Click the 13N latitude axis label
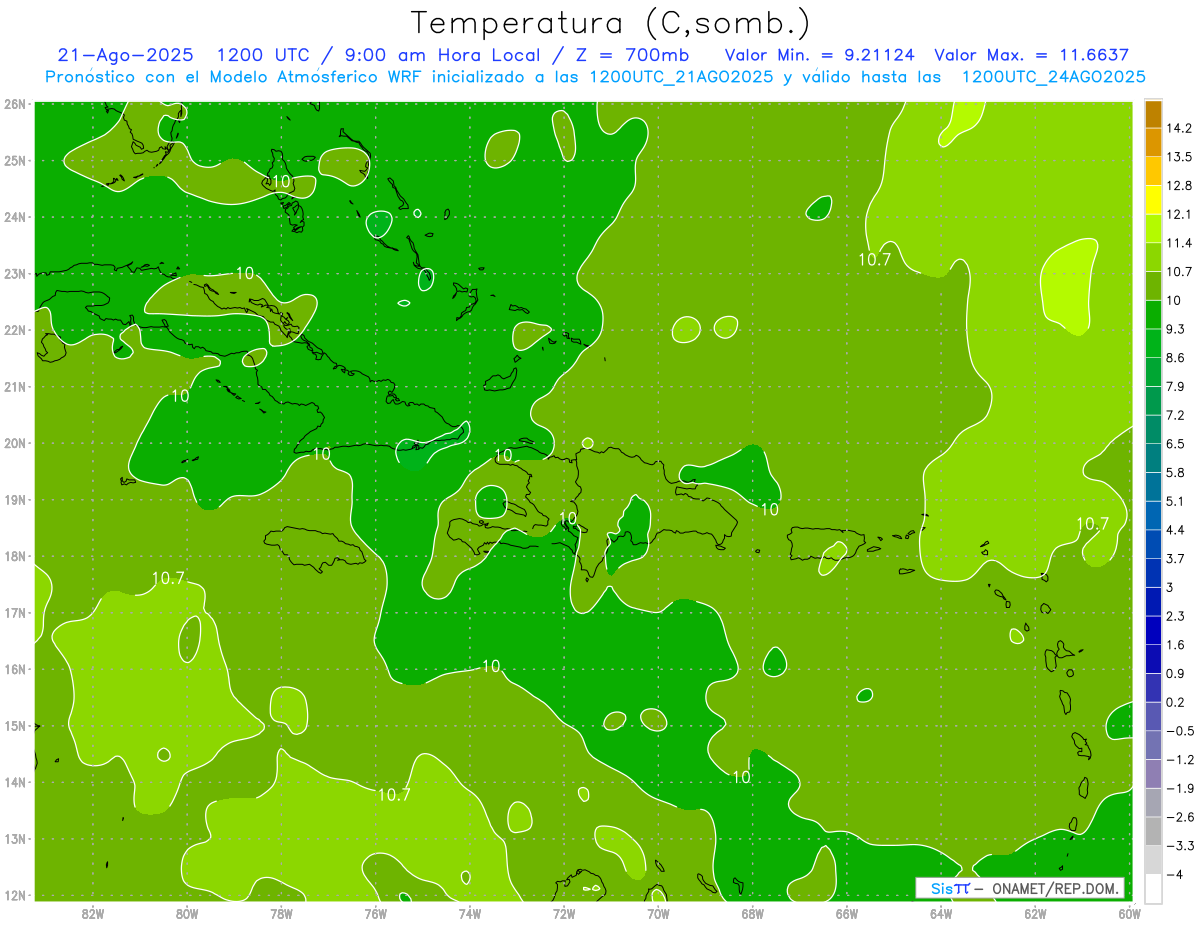Screen dimensions: 1200x927 pyautogui.click(x=14, y=838)
